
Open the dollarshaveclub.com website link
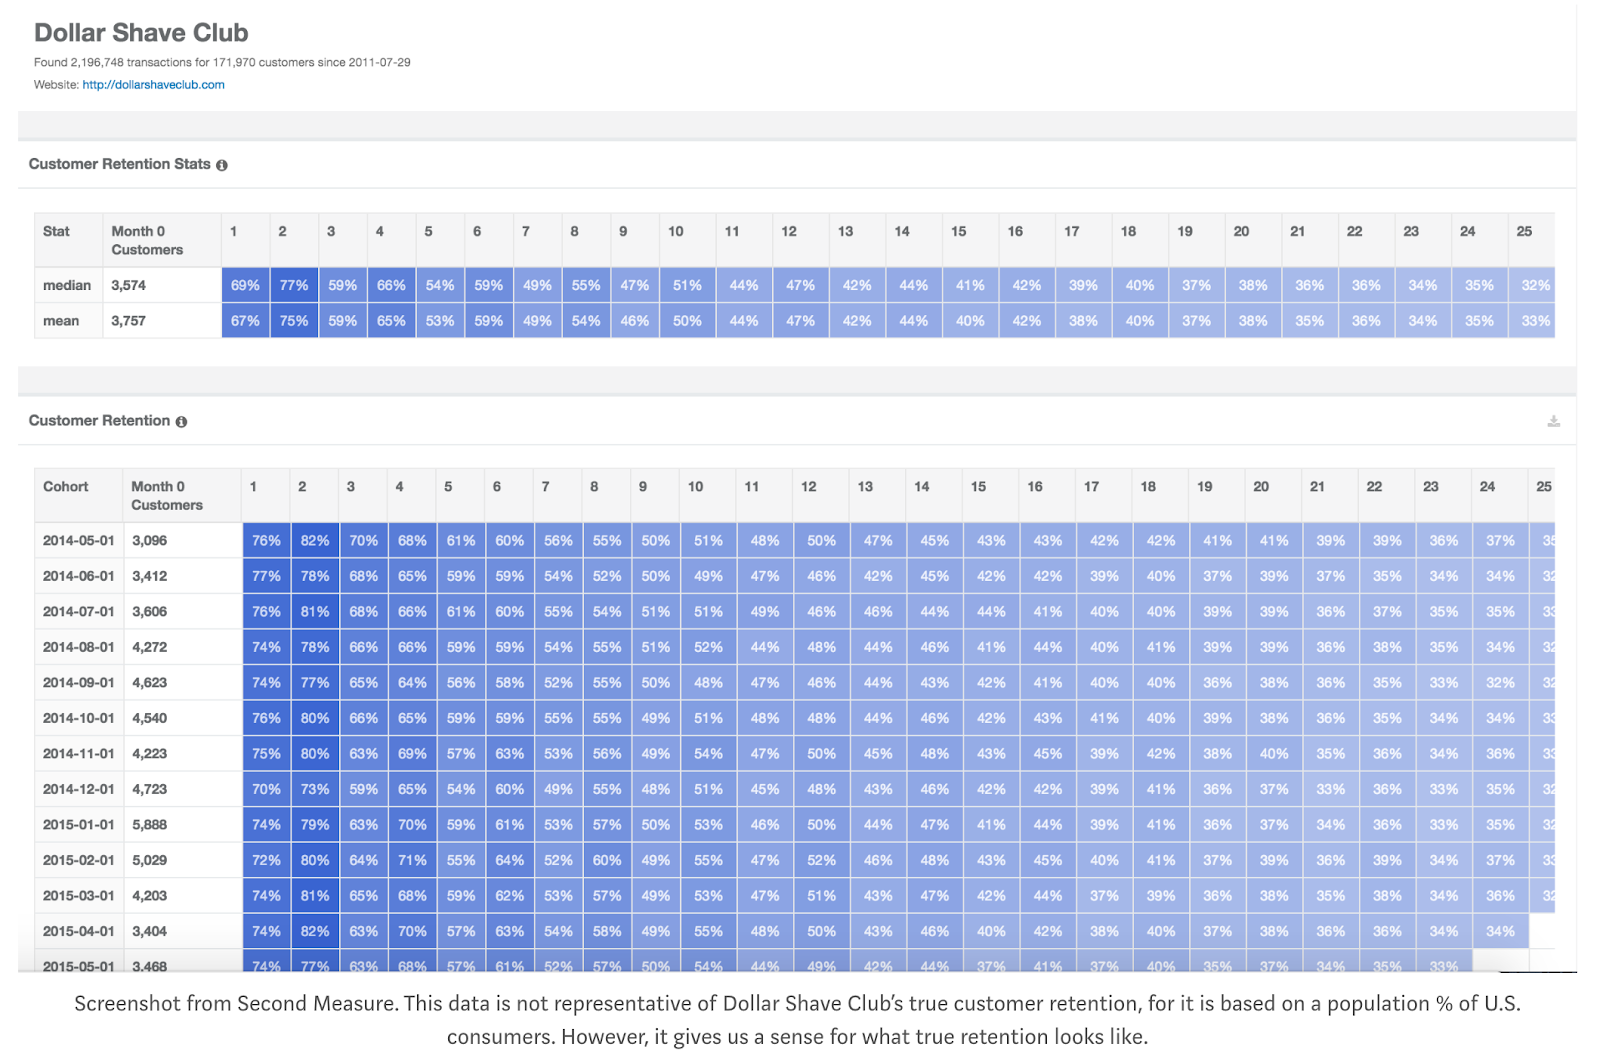coord(153,85)
